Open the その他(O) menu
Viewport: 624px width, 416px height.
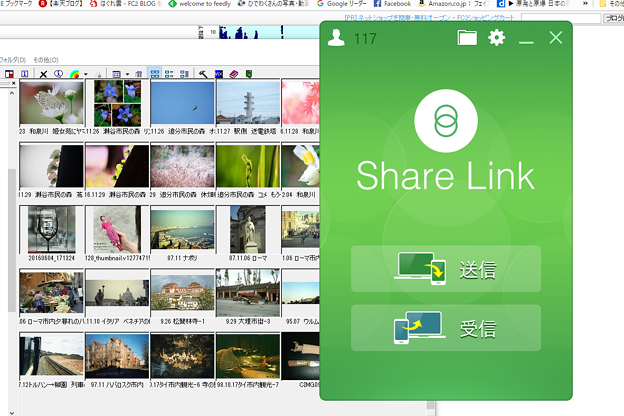point(46,60)
